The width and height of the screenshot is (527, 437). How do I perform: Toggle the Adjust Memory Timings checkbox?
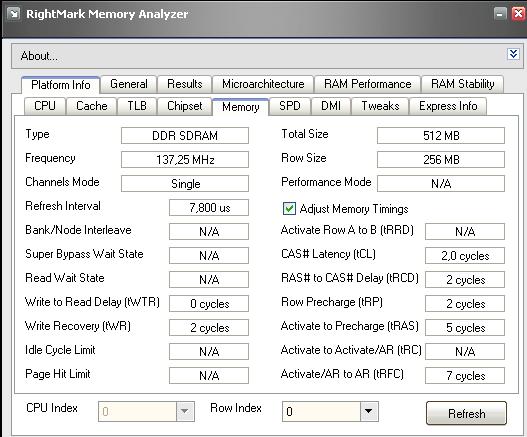point(289,208)
